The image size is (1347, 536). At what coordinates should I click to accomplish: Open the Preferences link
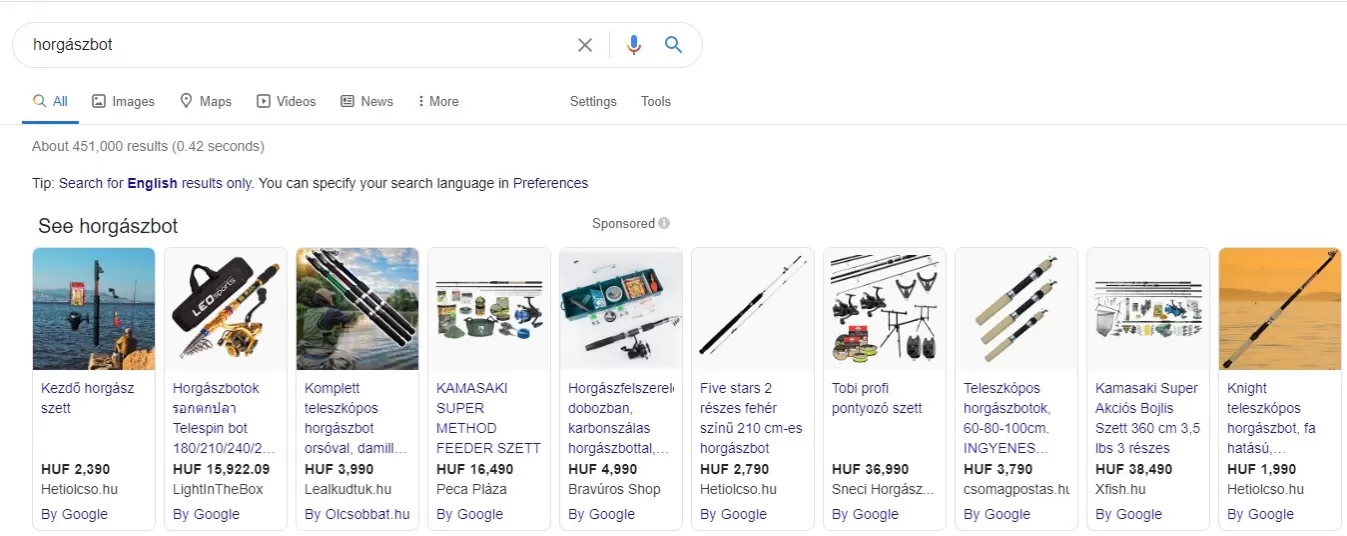550,183
